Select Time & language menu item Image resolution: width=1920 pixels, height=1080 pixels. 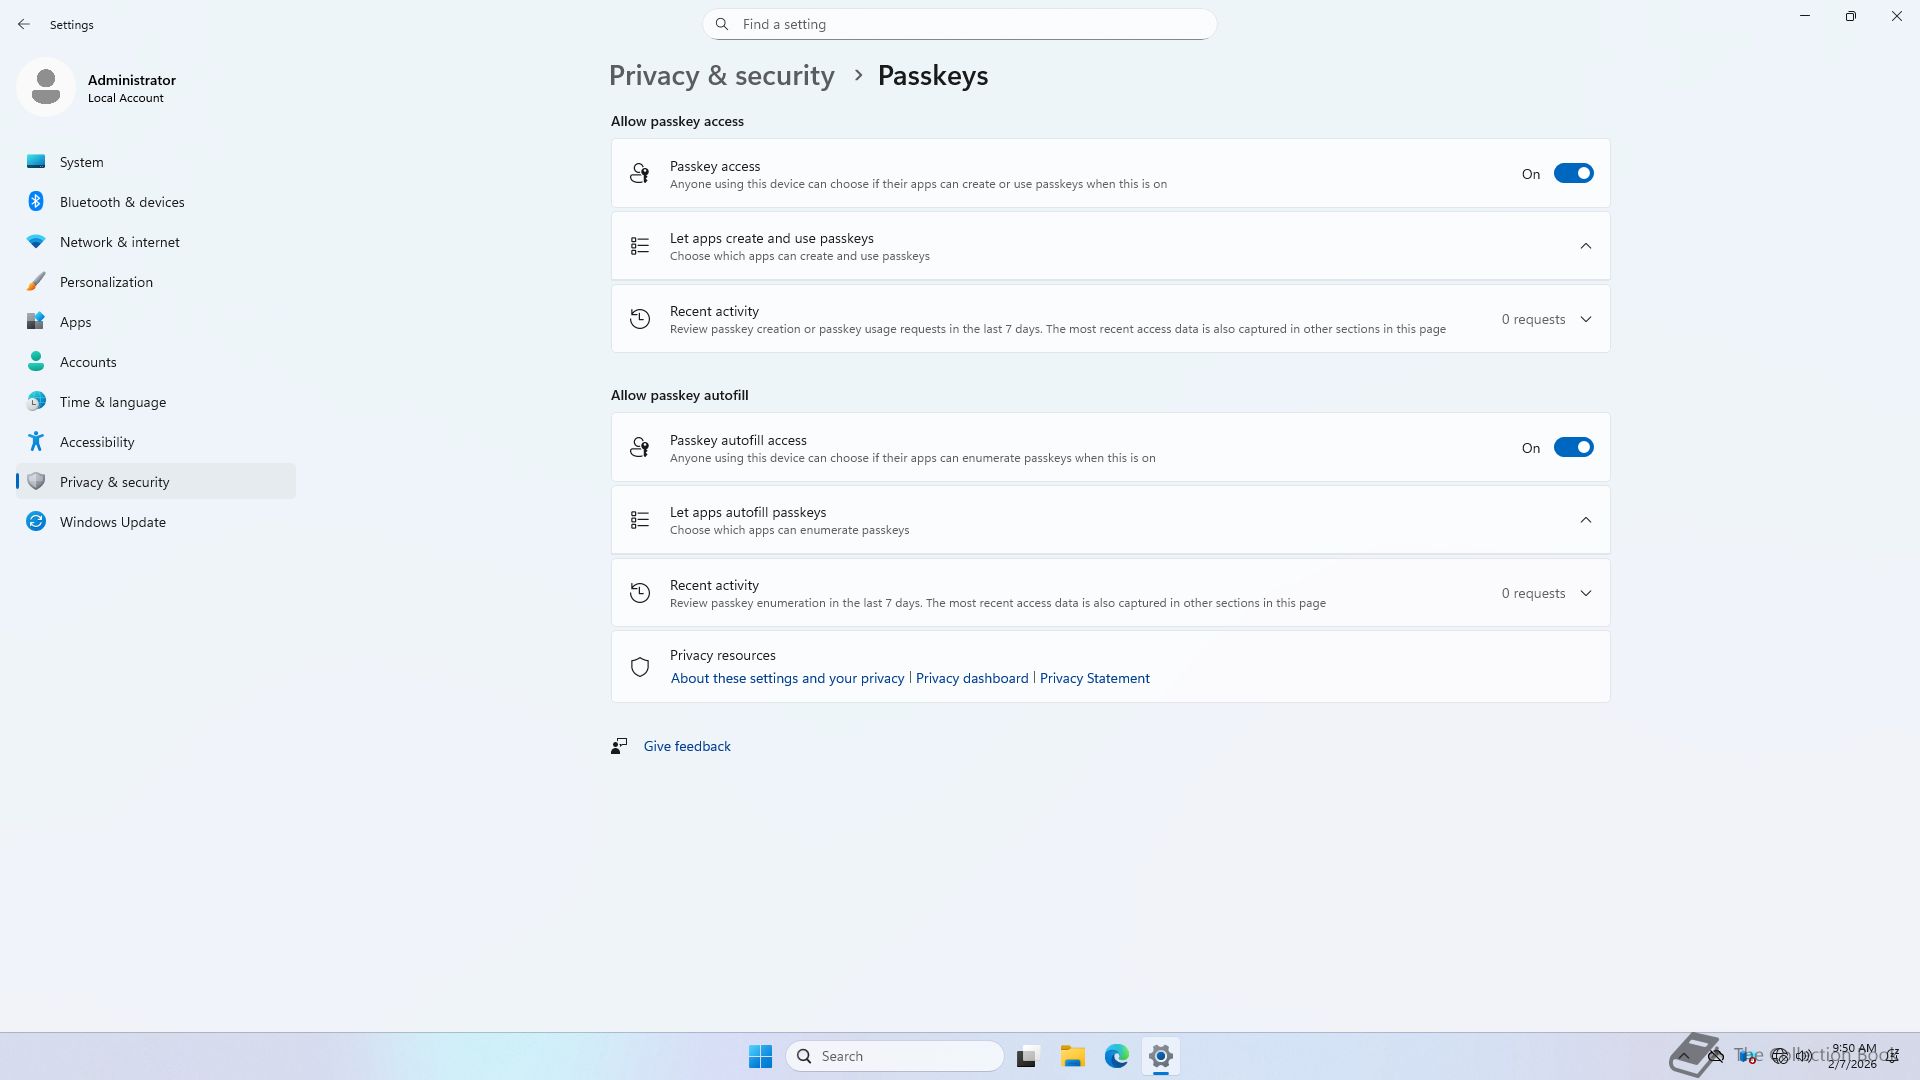112,402
